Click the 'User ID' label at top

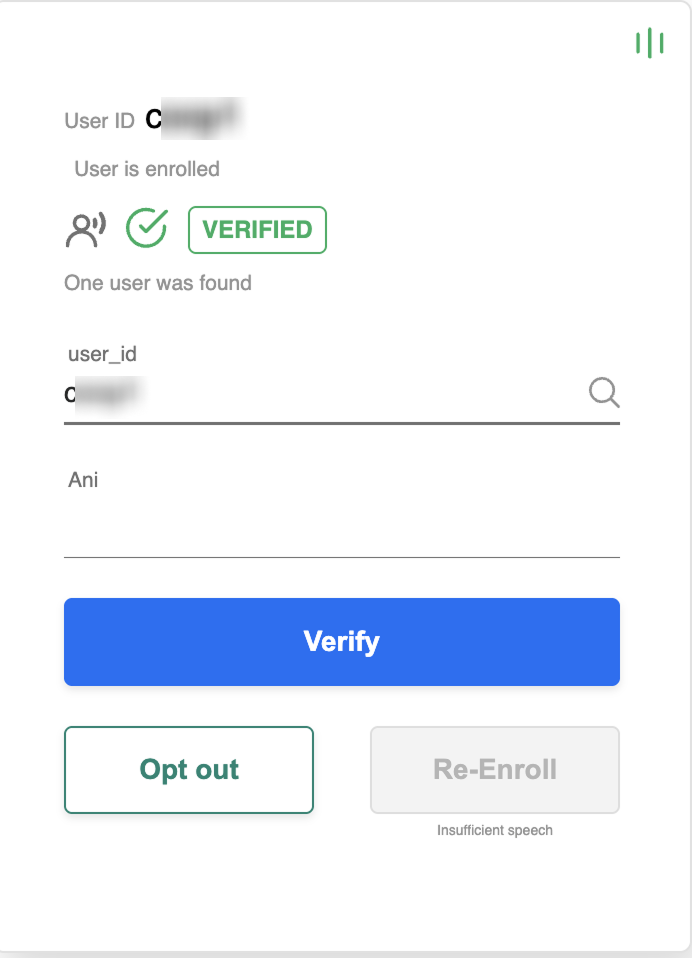[99, 121]
